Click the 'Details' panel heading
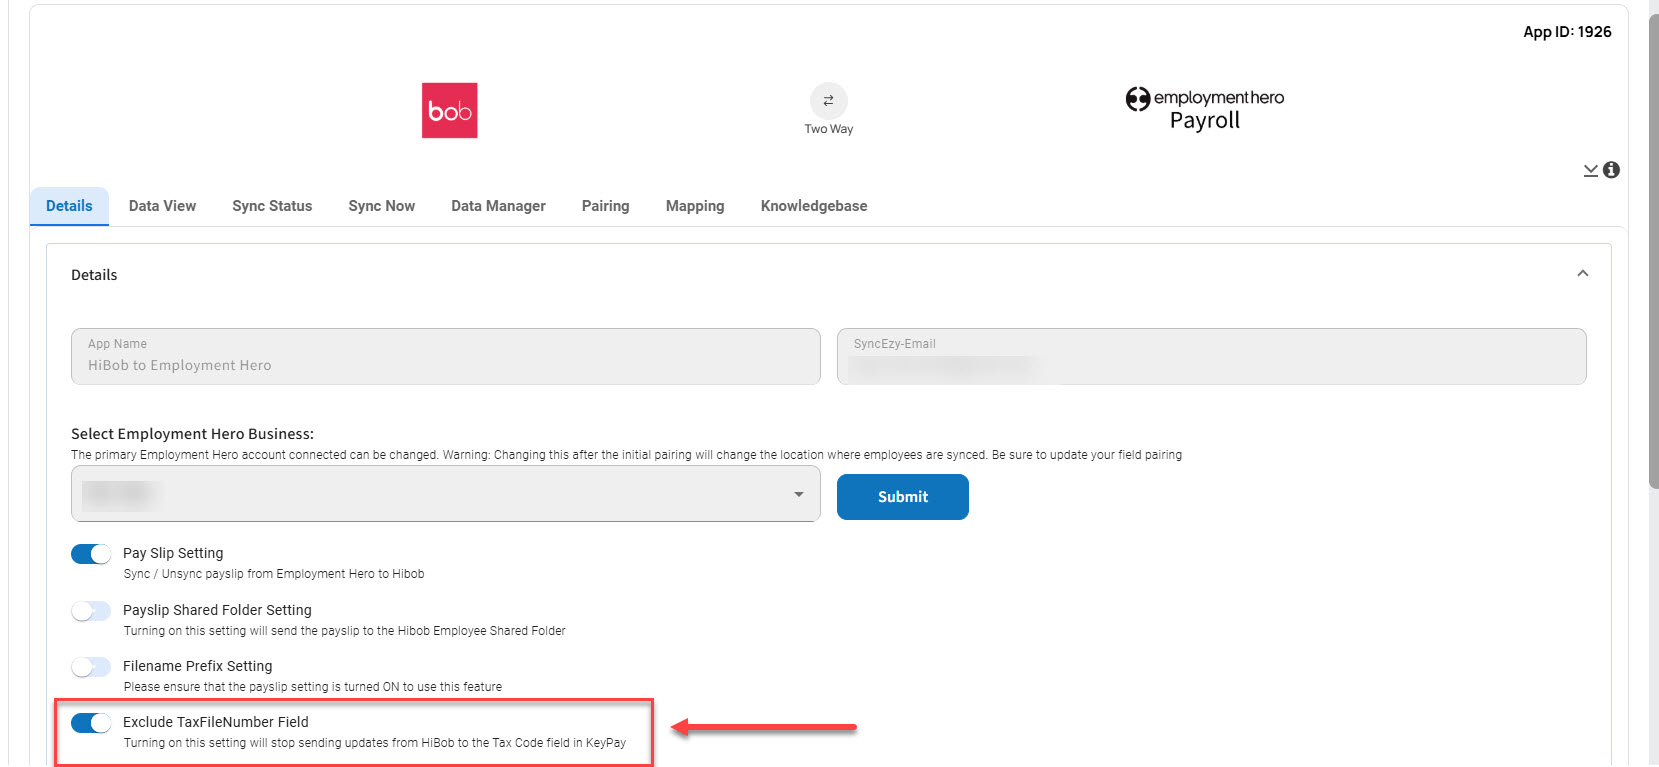 click(94, 275)
